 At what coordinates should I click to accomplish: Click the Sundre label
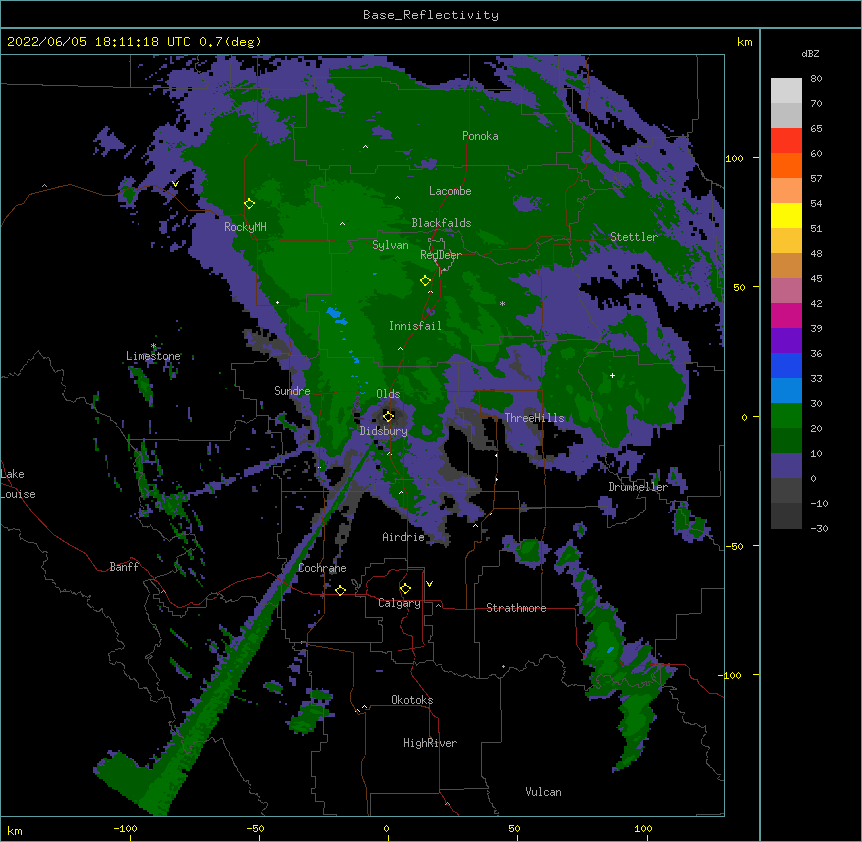pyautogui.click(x=292, y=391)
